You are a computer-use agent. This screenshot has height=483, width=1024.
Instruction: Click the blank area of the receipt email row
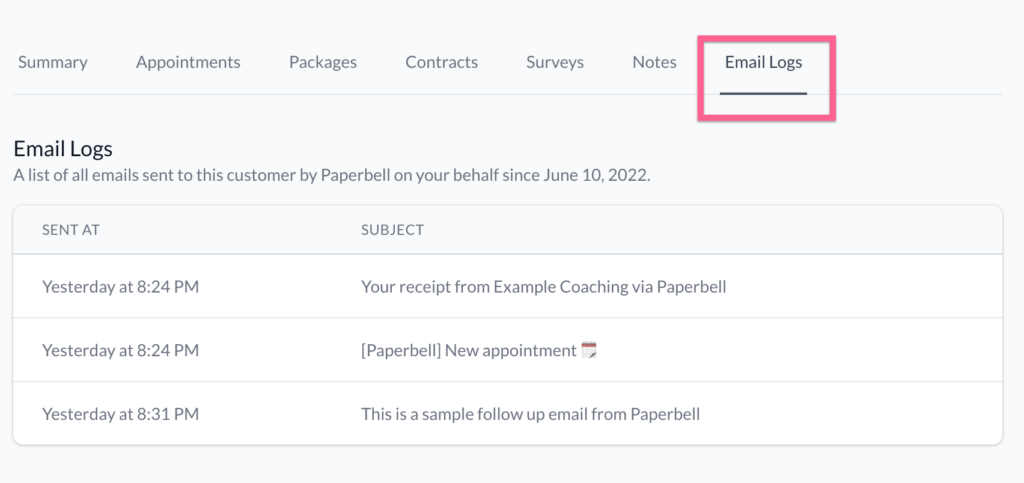[862, 287]
